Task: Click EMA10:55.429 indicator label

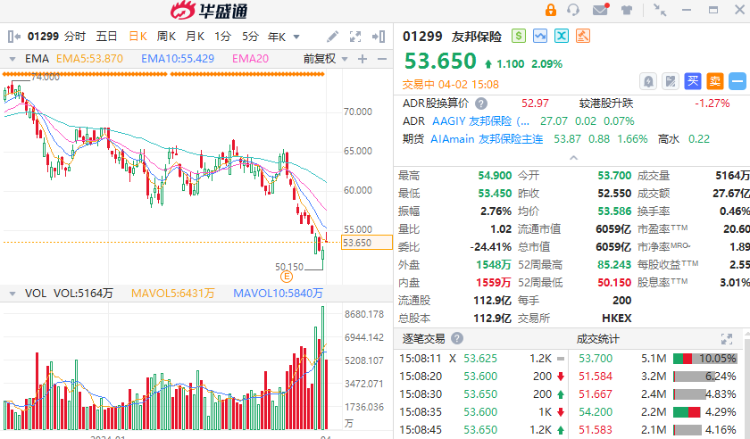Action: click(x=177, y=59)
